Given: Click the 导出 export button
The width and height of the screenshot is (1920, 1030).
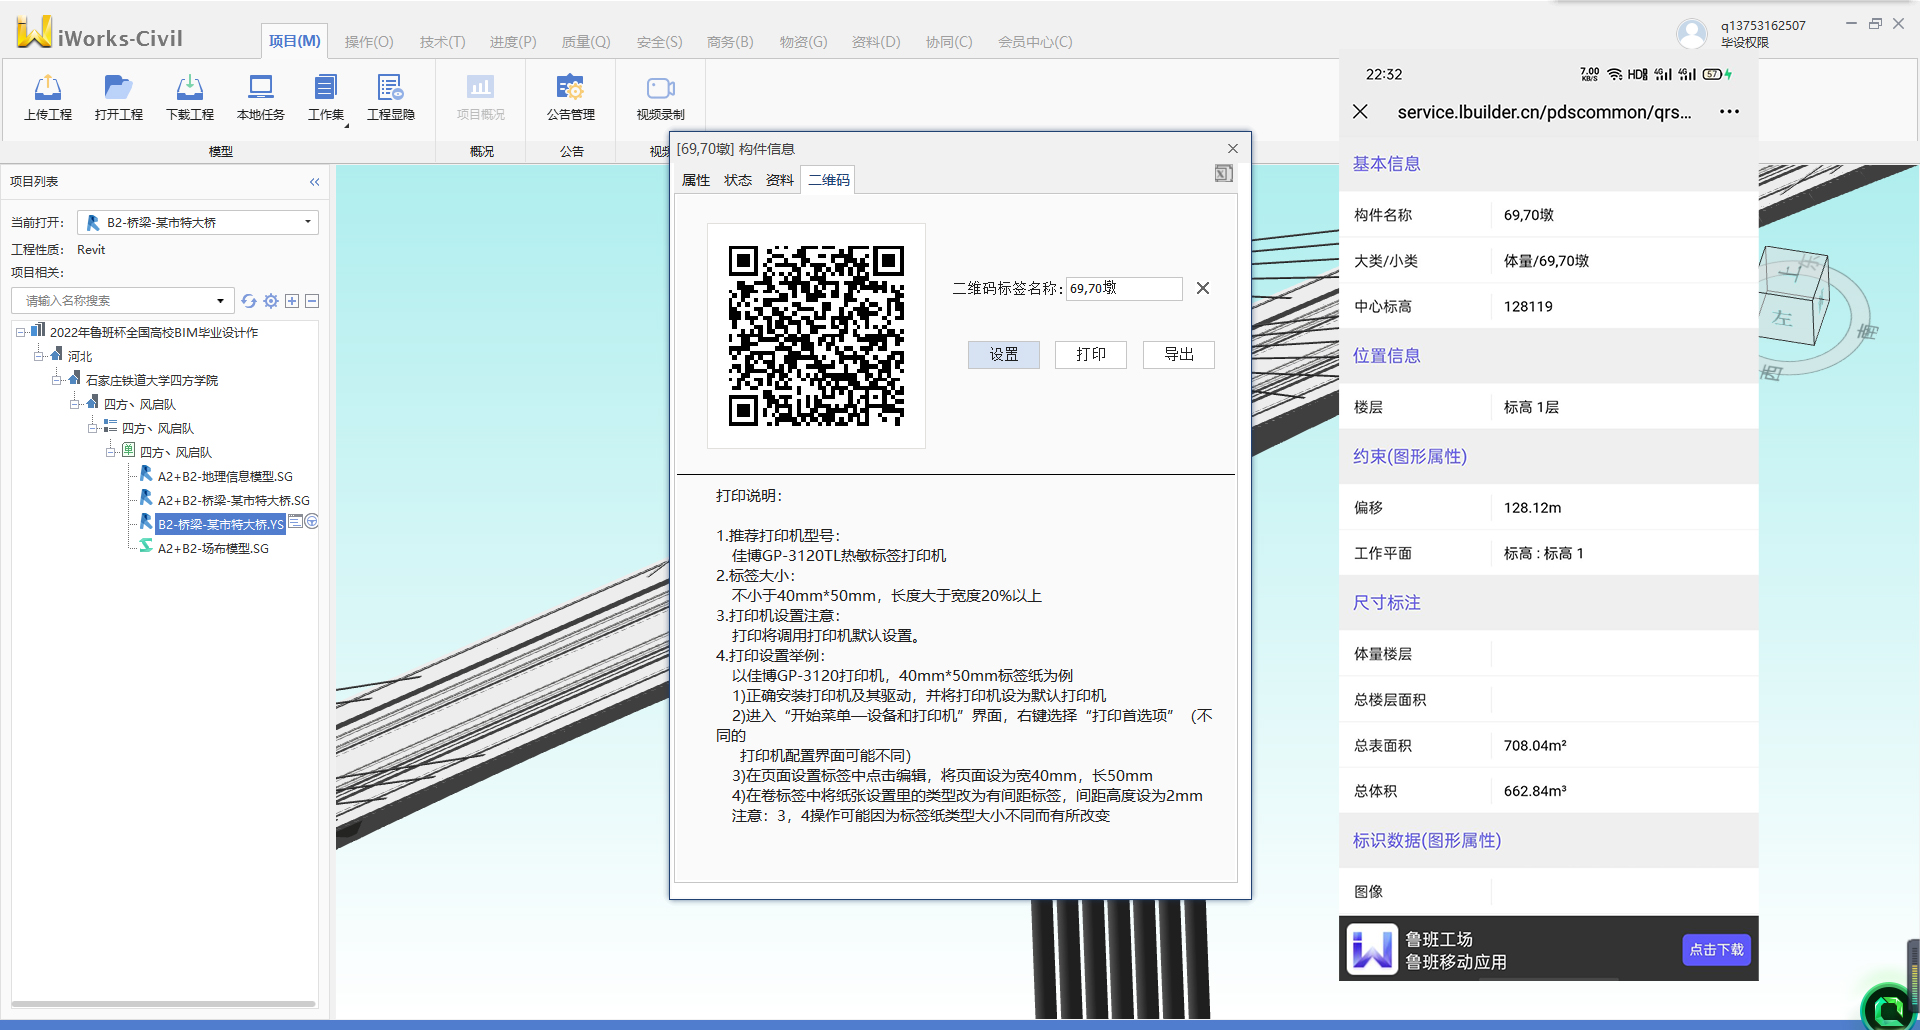Looking at the screenshot, I should point(1179,355).
